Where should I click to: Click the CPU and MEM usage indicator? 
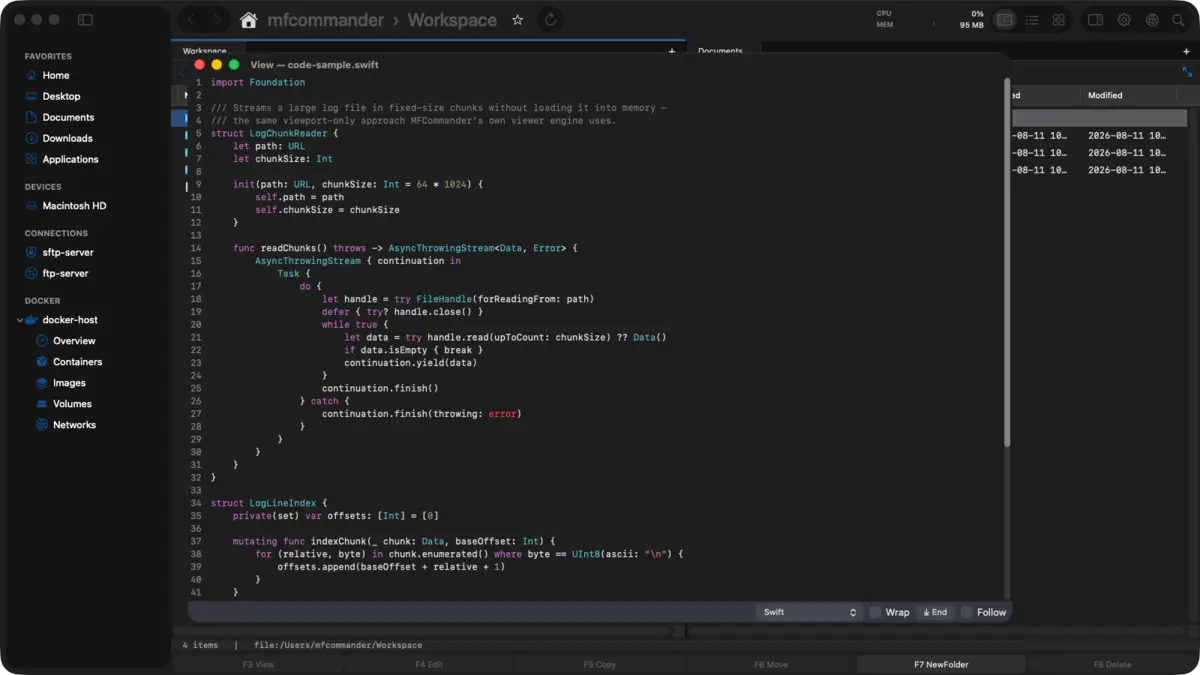click(930, 19)
